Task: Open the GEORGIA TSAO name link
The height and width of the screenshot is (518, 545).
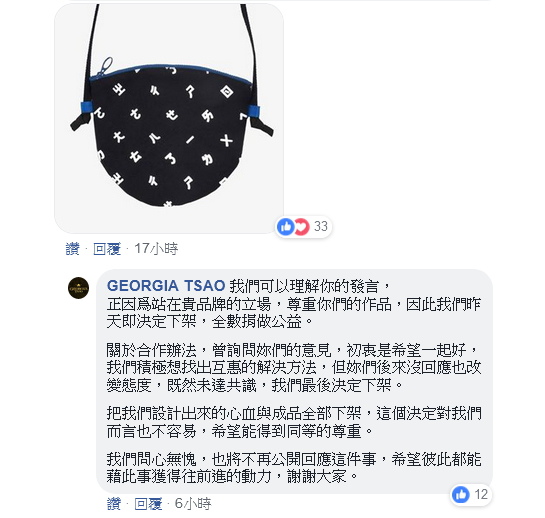Action: click(166, 286)
